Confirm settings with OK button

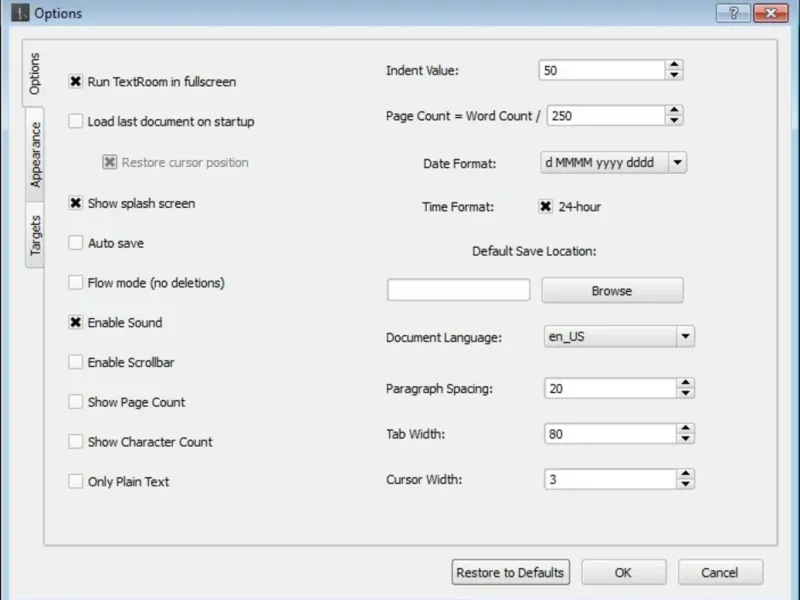coord(623,572)
